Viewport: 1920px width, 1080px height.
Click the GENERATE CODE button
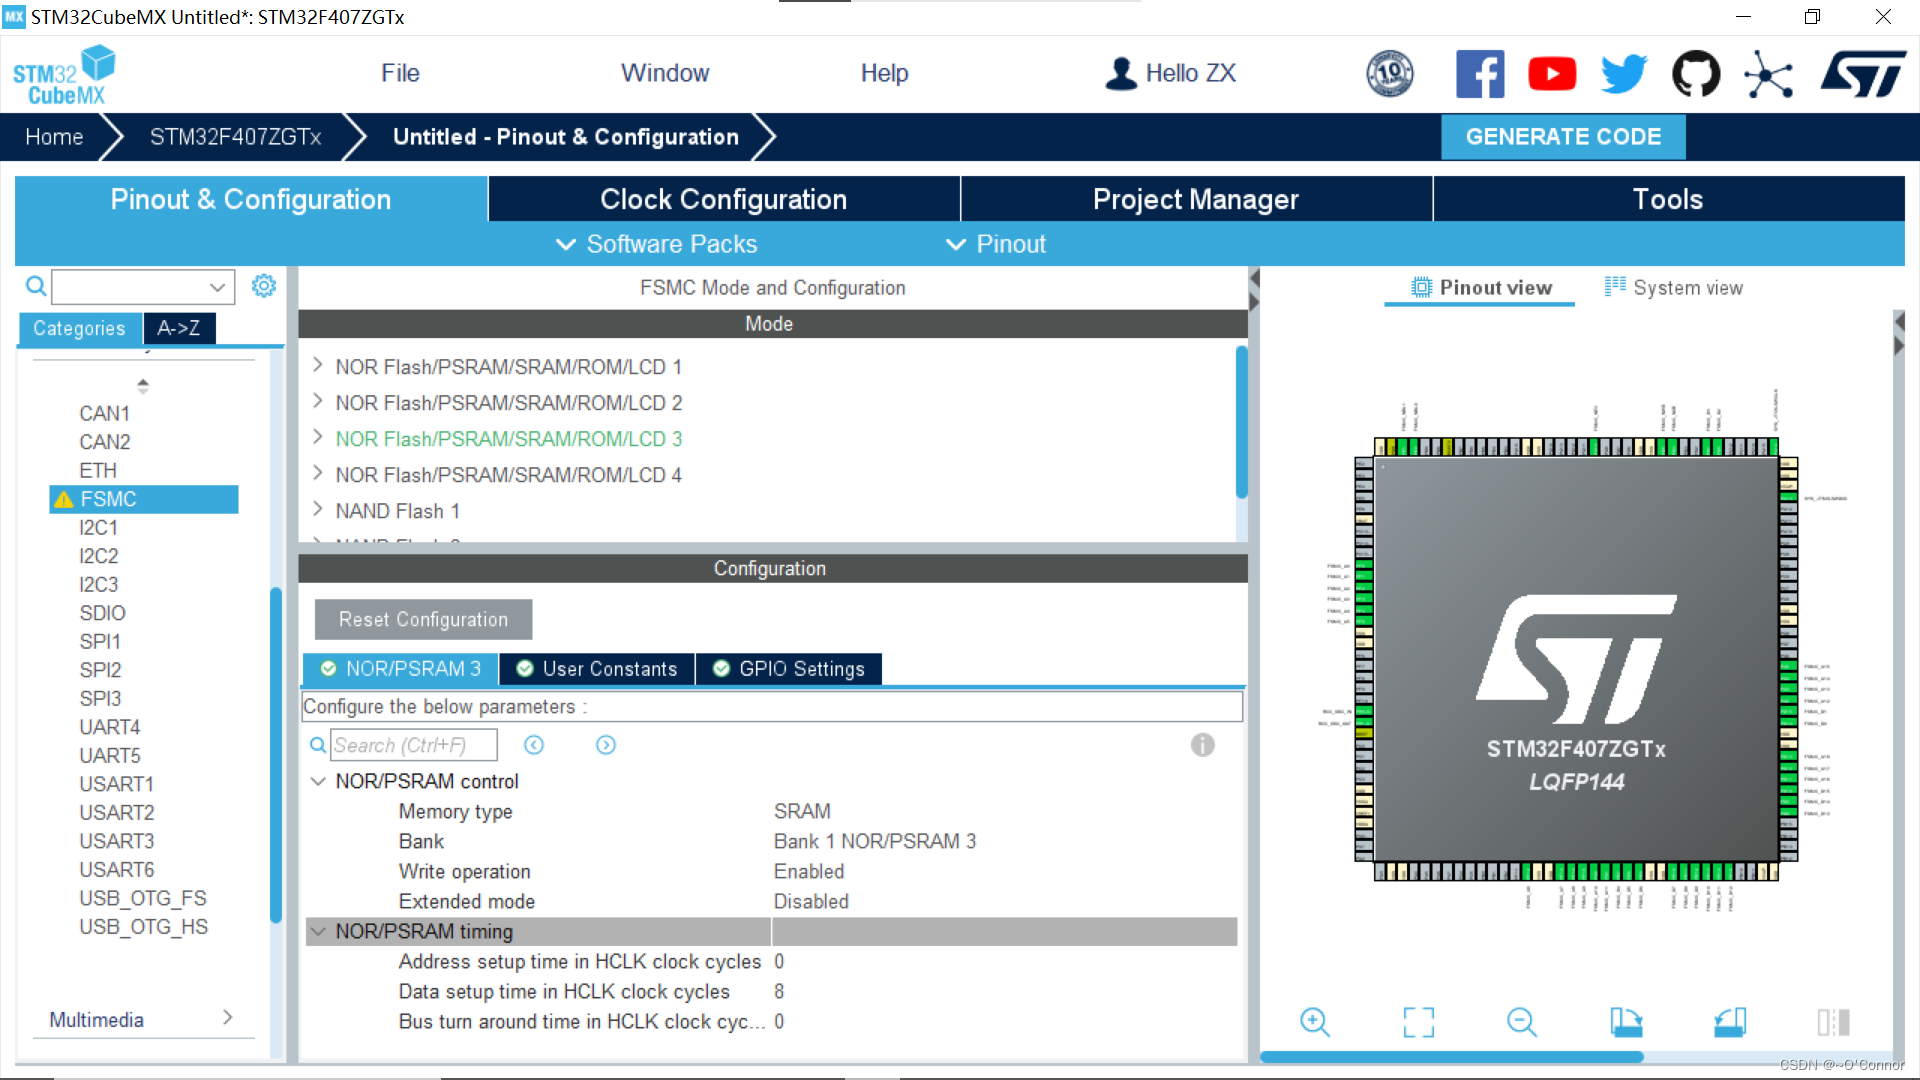[1562, 137]
